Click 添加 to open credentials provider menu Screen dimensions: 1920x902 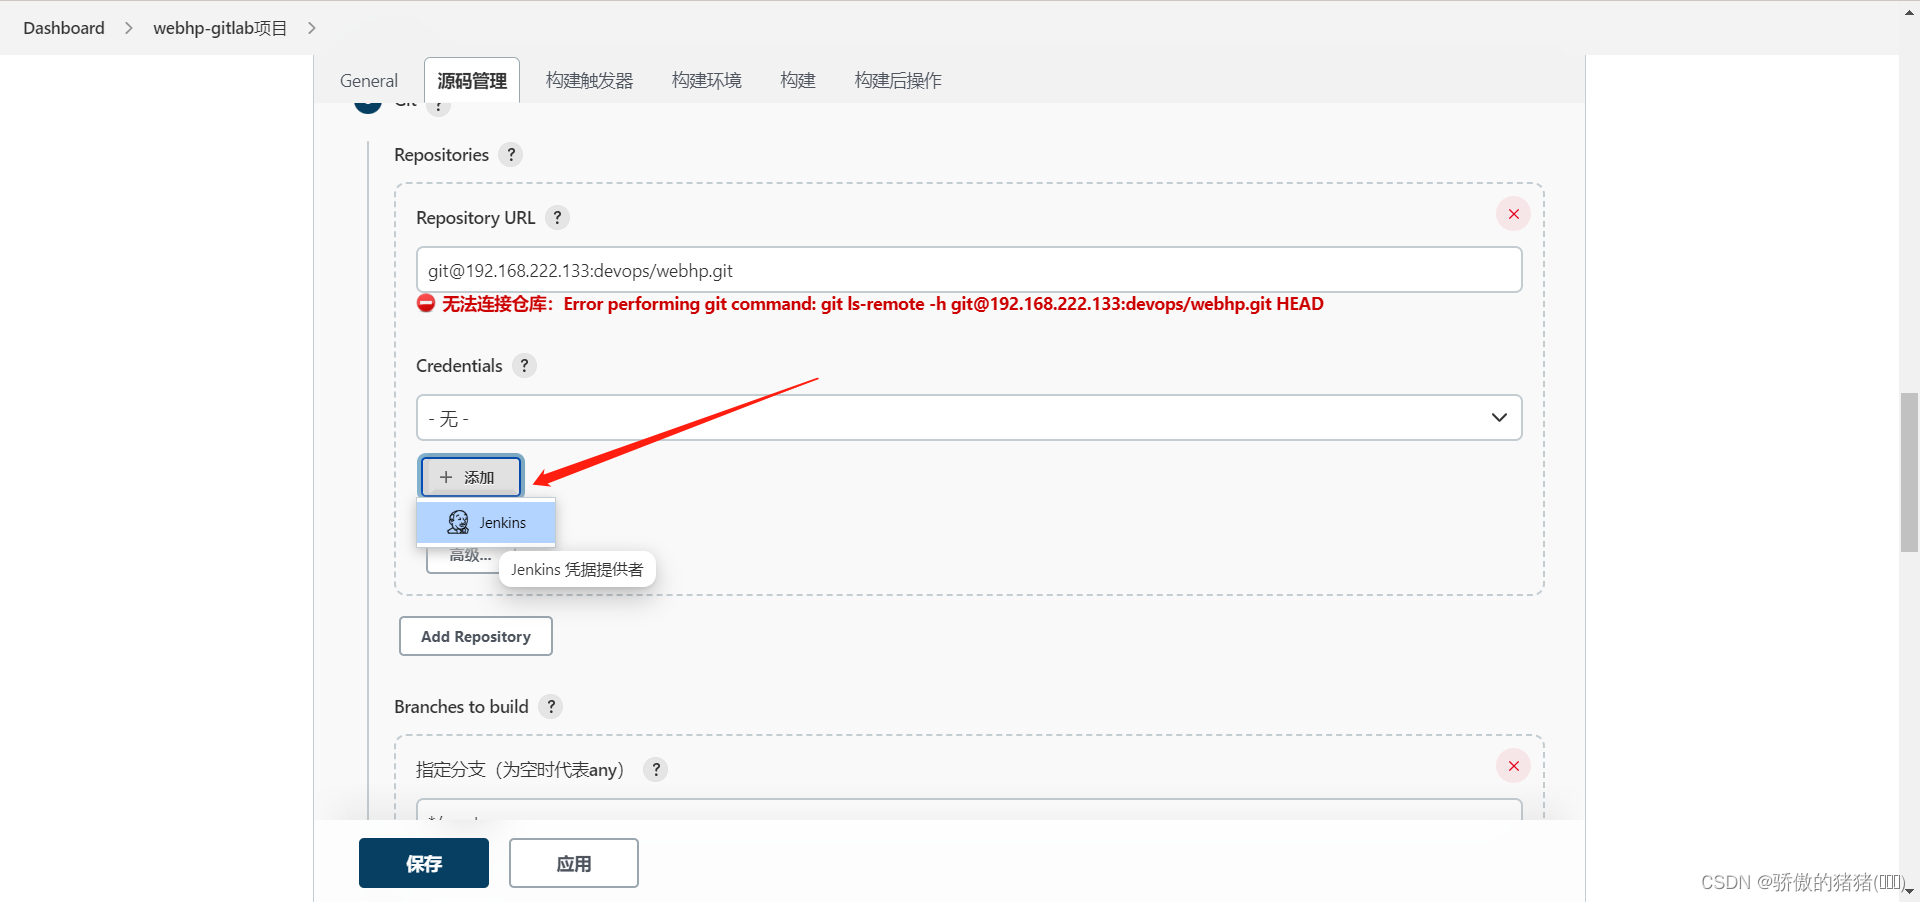470,477
